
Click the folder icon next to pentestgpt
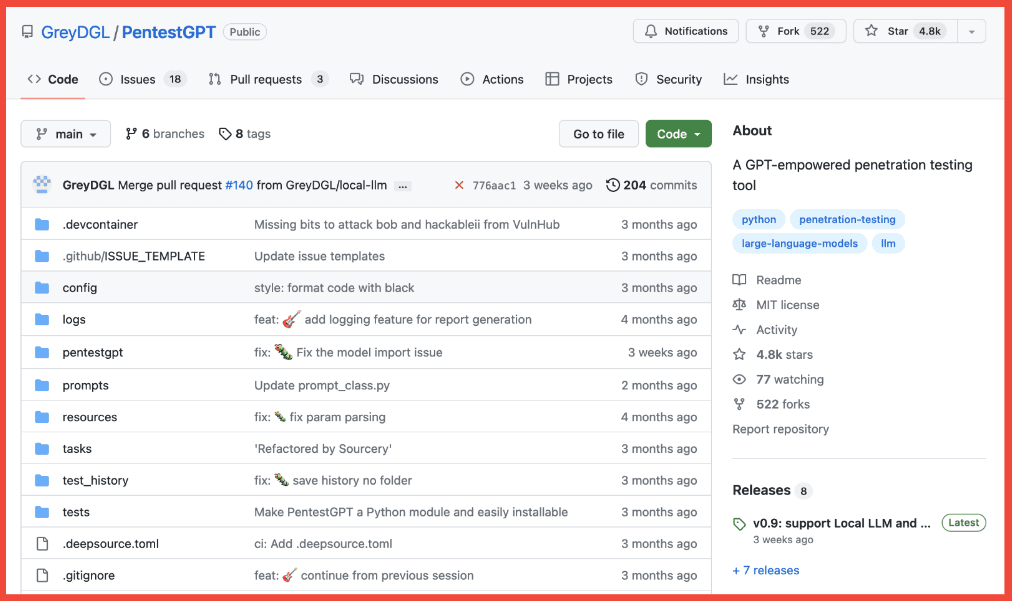pyautogui.click(x=42, y=352)
